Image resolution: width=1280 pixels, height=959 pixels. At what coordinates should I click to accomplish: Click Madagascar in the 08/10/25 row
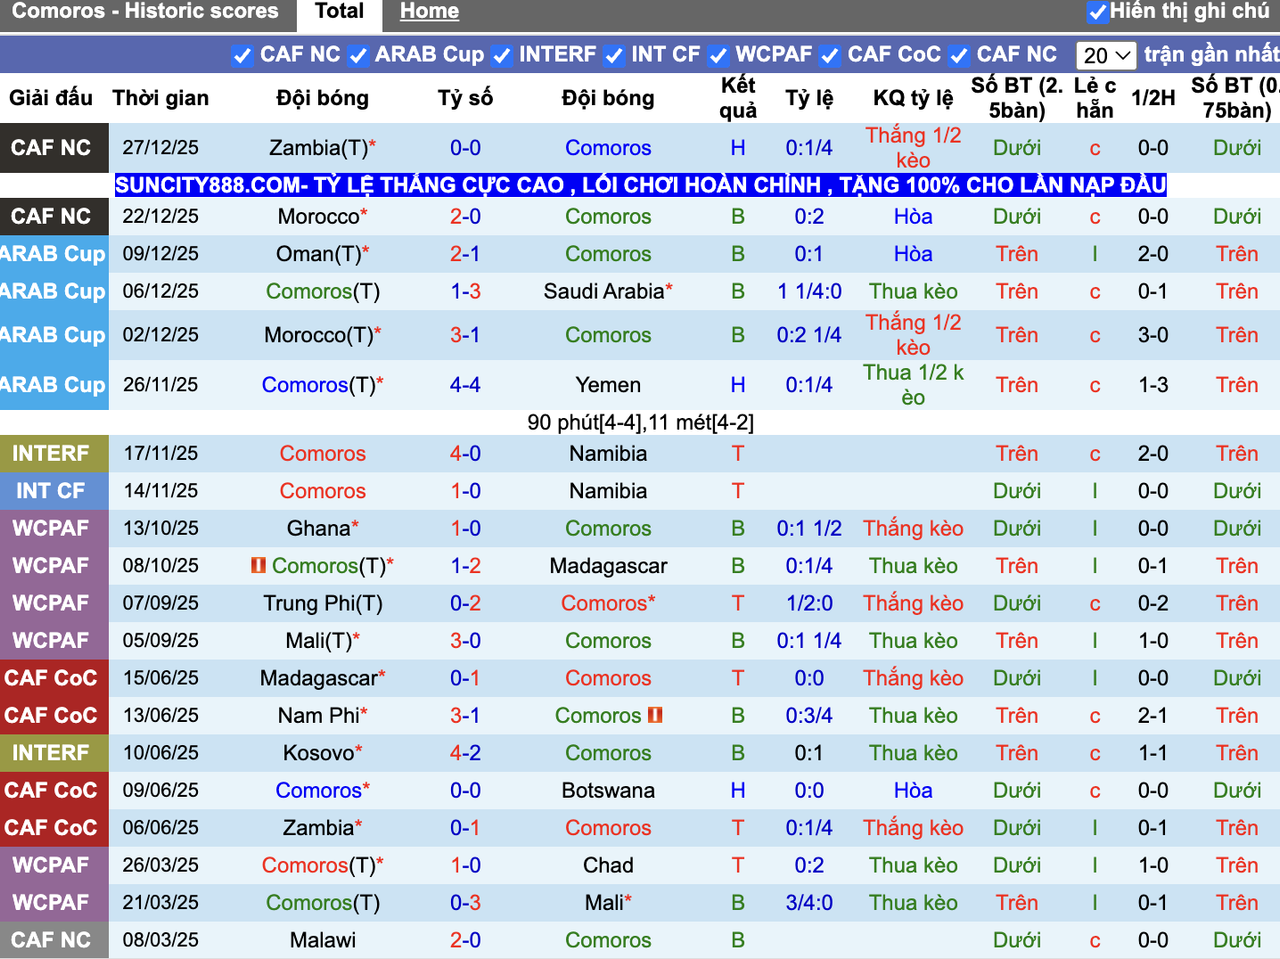(608, 566)
